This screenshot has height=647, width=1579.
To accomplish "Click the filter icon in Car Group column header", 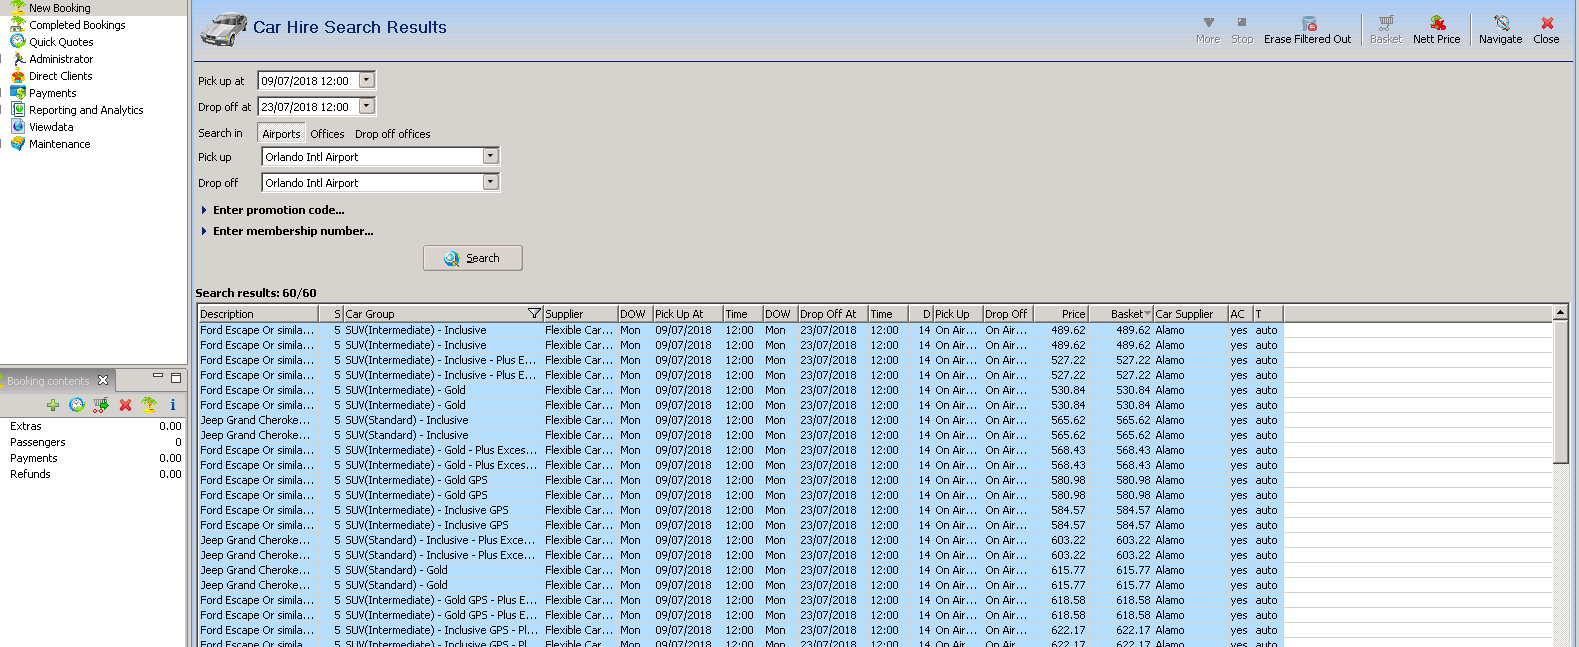I will pyautogui.click(x=535, y=314).
